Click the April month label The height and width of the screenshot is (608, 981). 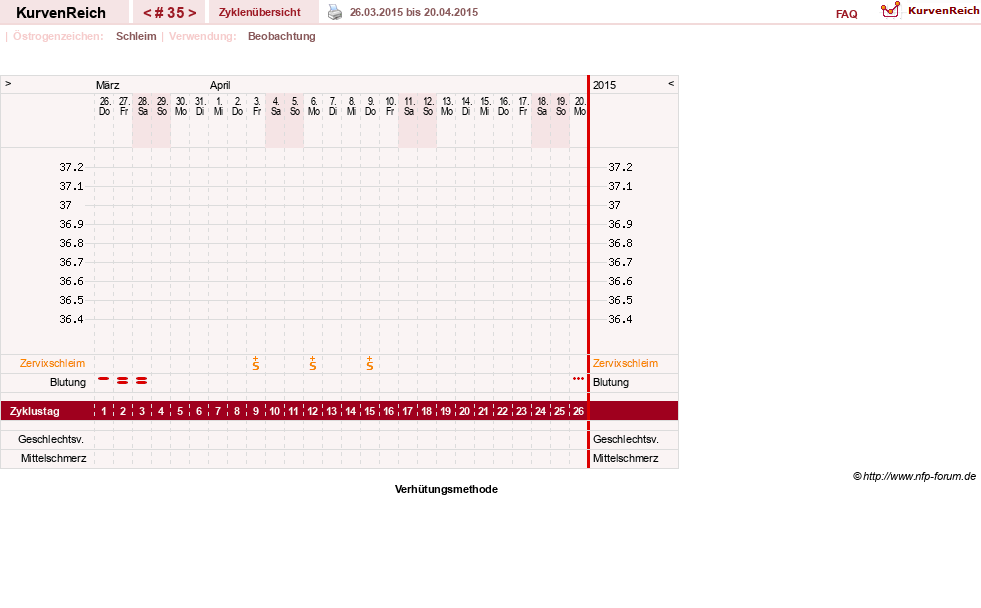click(220, 85)
